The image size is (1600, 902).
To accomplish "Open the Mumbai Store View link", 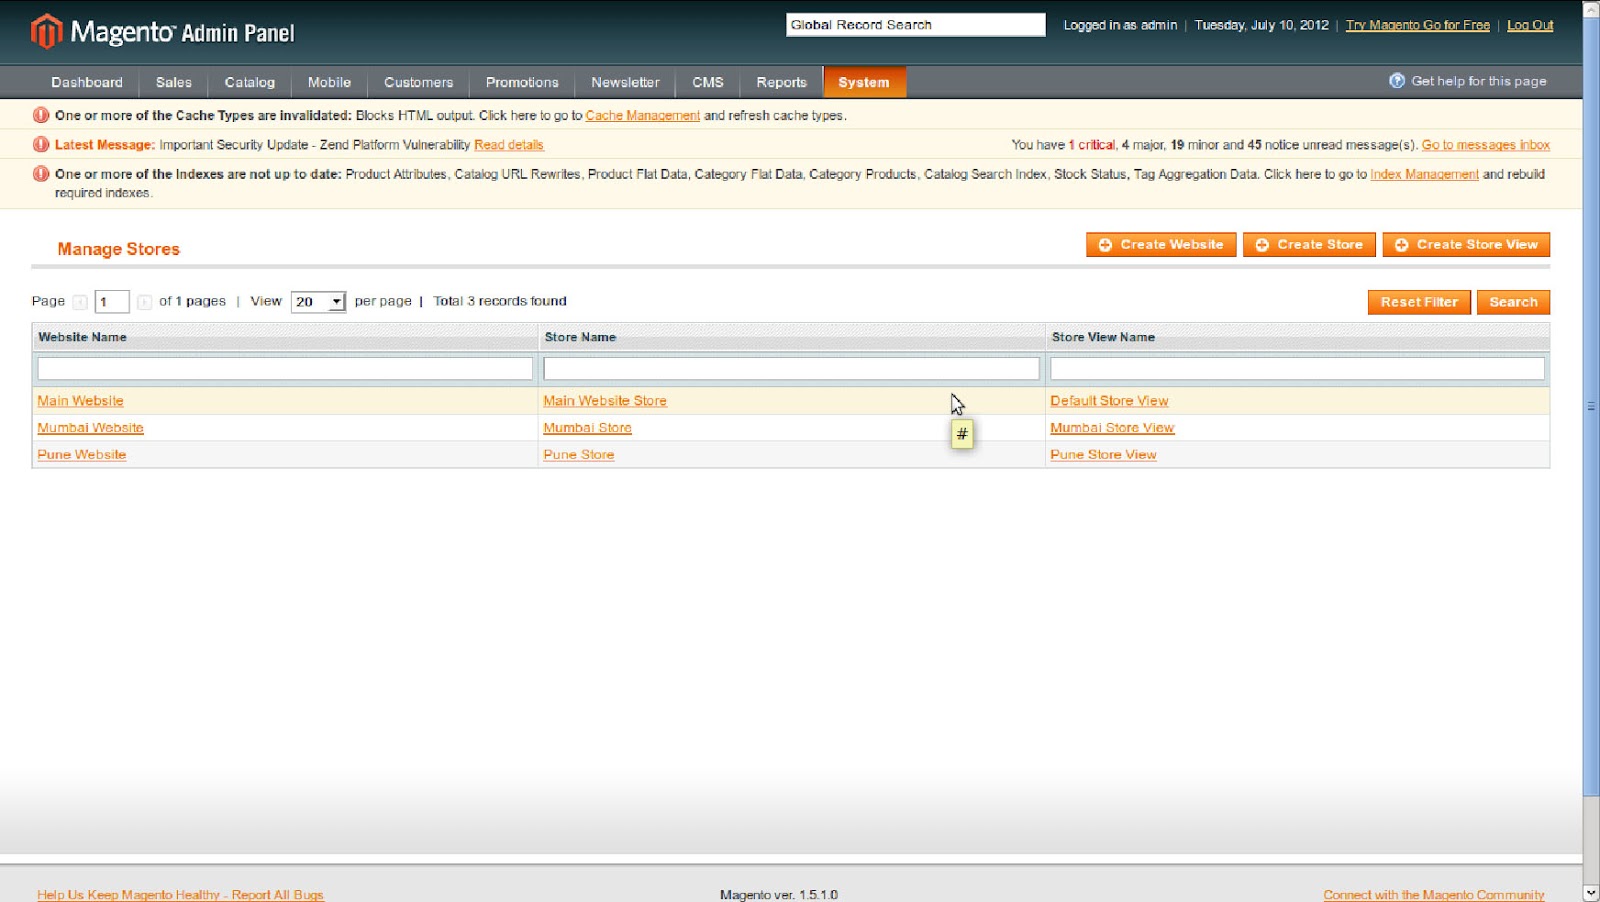I will [x=1112, y=428].
